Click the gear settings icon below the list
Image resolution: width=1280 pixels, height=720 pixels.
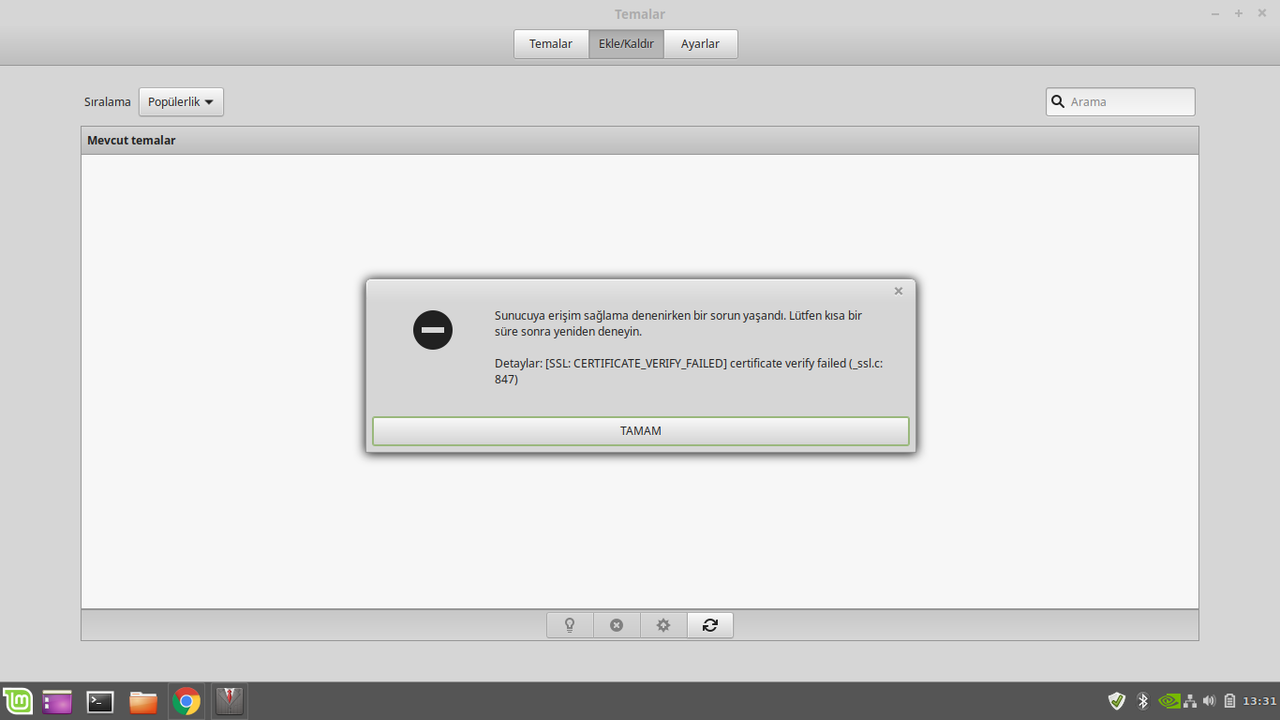coord(663,625)
